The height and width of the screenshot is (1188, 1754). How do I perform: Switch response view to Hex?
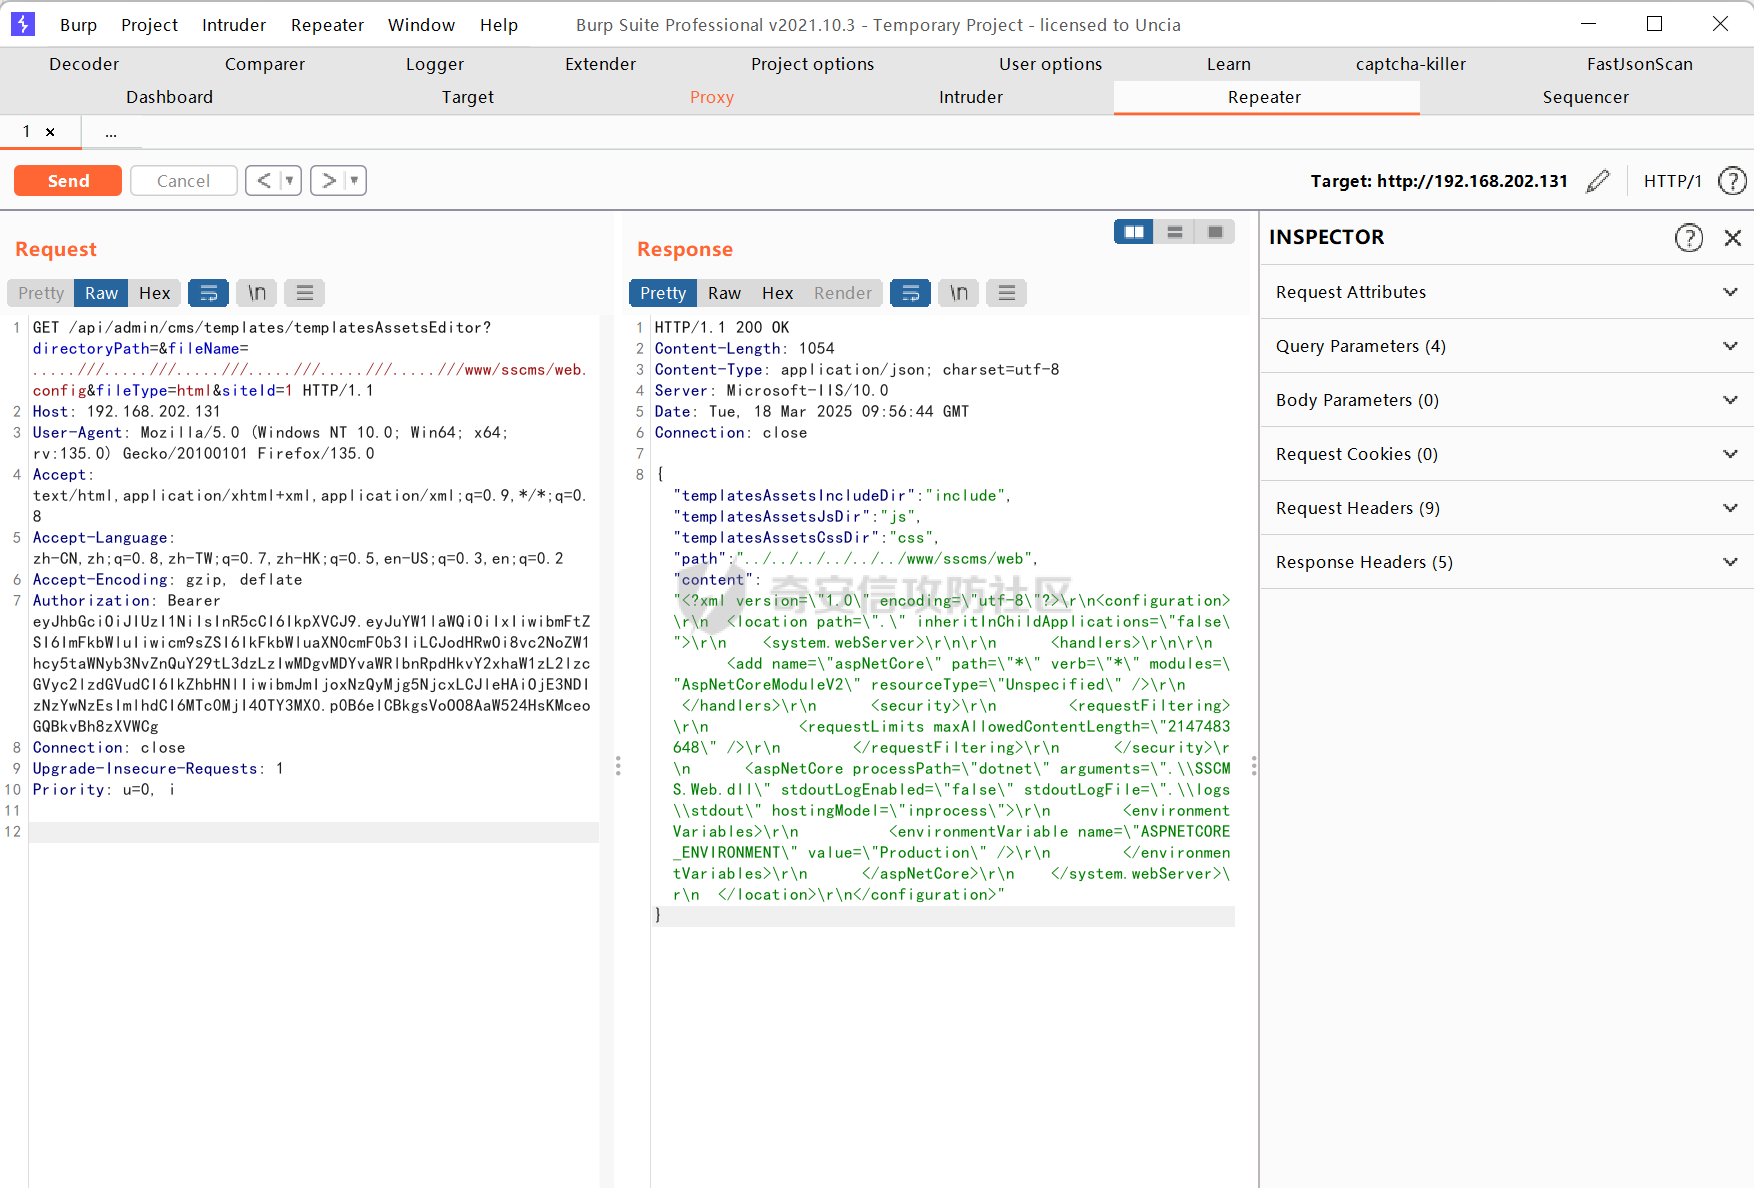(x=777, y=293)
